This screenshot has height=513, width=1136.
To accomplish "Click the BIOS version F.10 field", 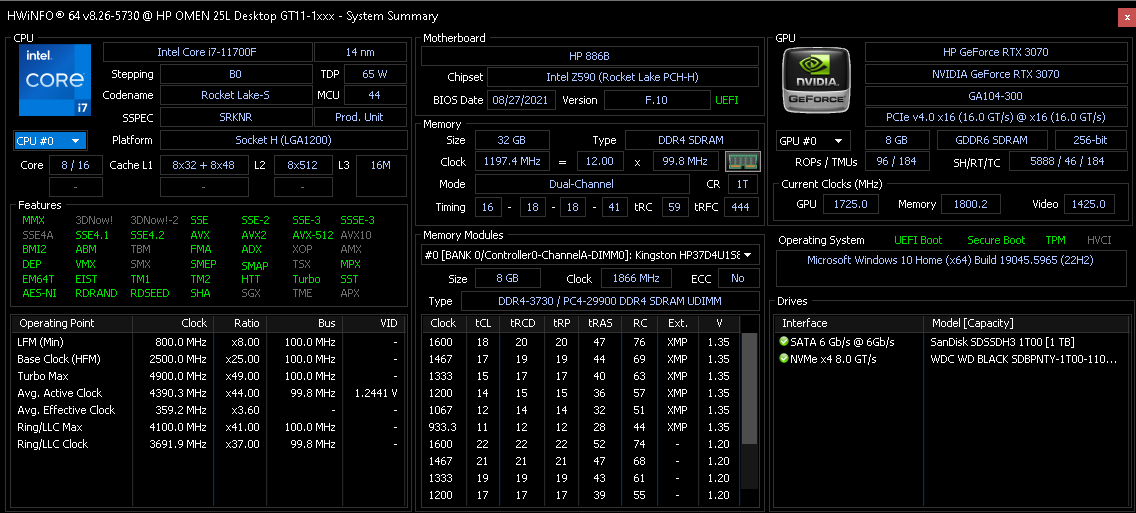I will (656, 100).
